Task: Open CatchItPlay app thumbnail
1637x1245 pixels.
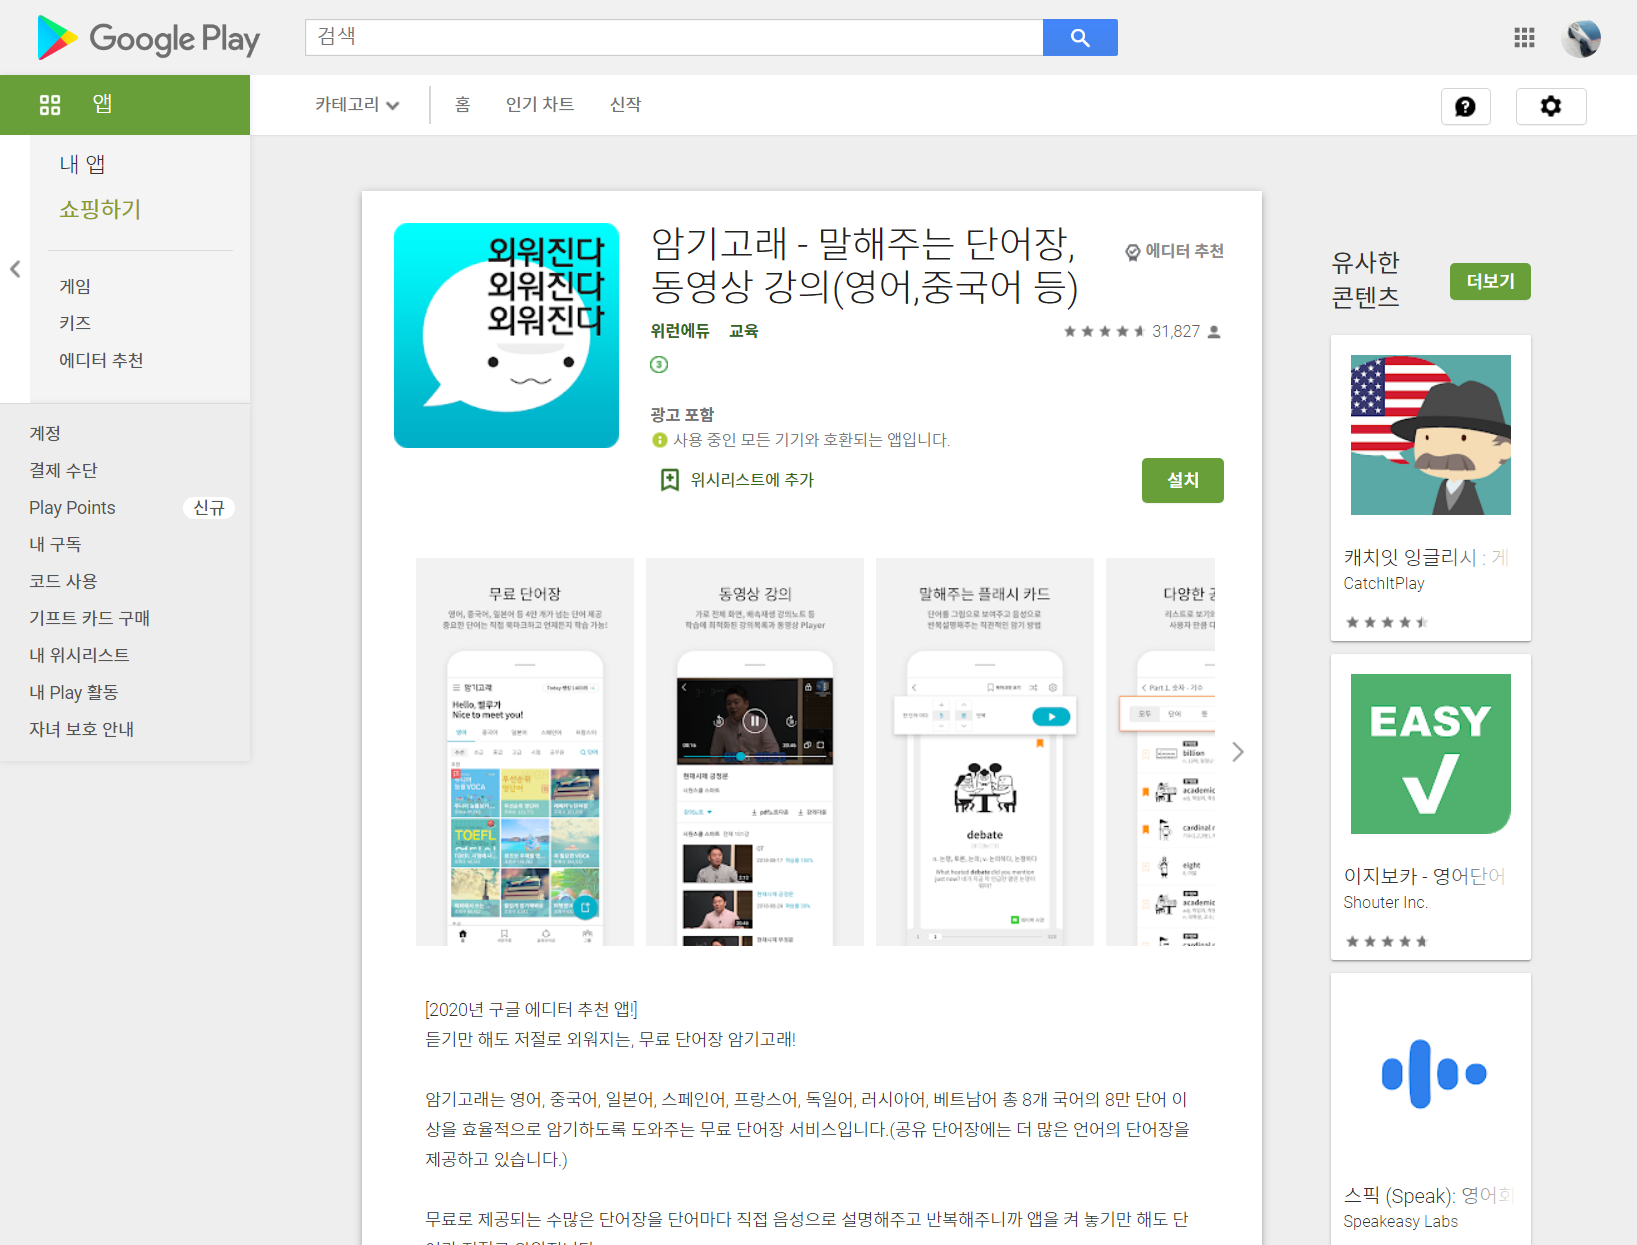Action: pyautogui.click(x=1431, y=435)
